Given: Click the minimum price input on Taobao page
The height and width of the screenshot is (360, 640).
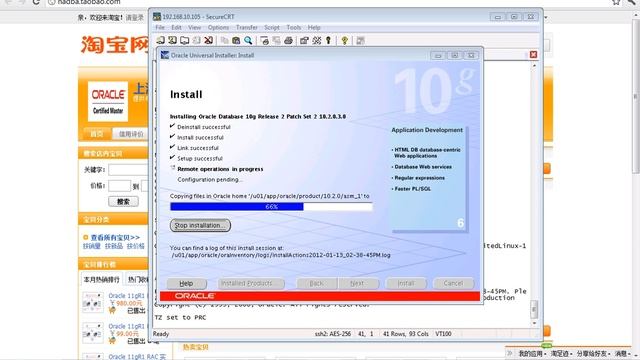Looking at the screenshot, I should click(x=119, y=186).
